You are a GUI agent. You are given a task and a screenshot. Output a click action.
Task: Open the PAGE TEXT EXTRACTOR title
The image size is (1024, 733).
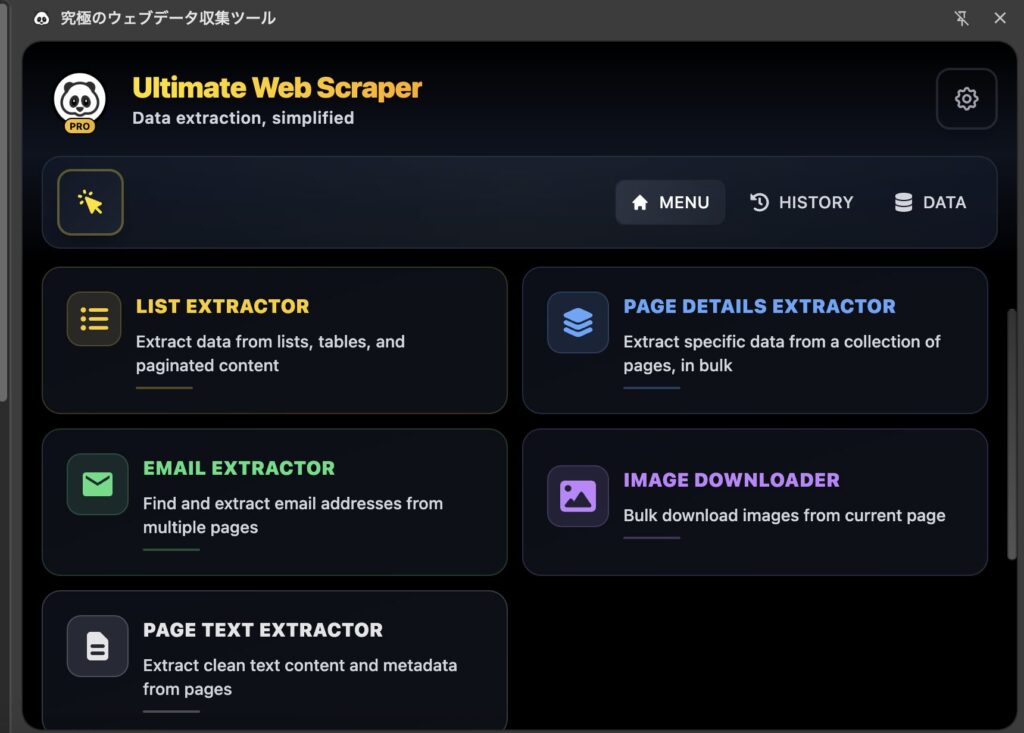263,630
